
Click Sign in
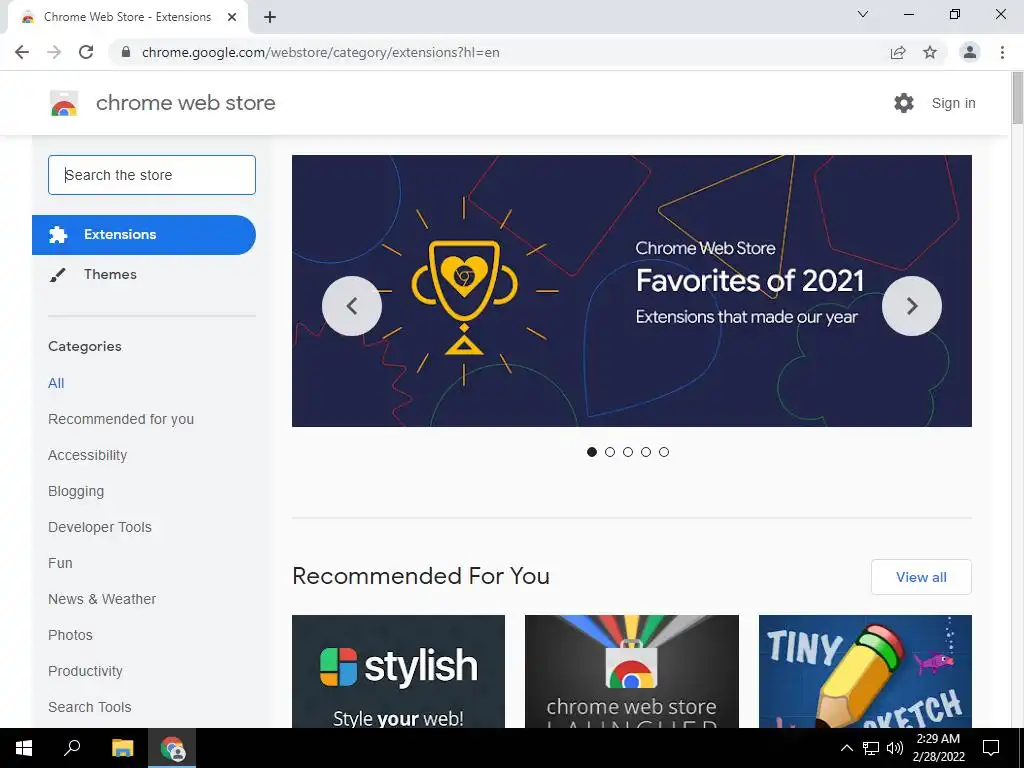coord(953,103)
